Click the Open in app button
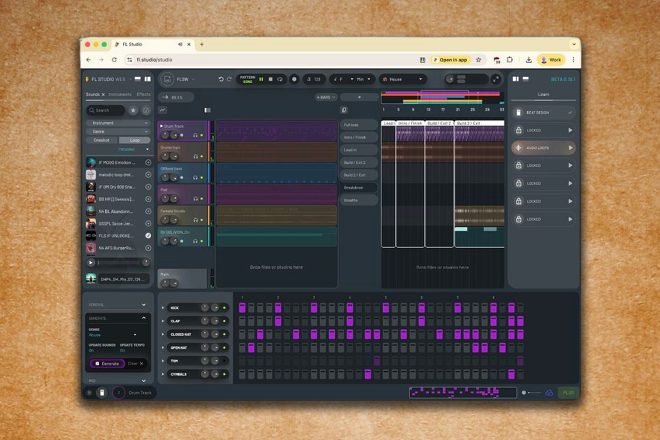660x440 pixels. [457, 60]
